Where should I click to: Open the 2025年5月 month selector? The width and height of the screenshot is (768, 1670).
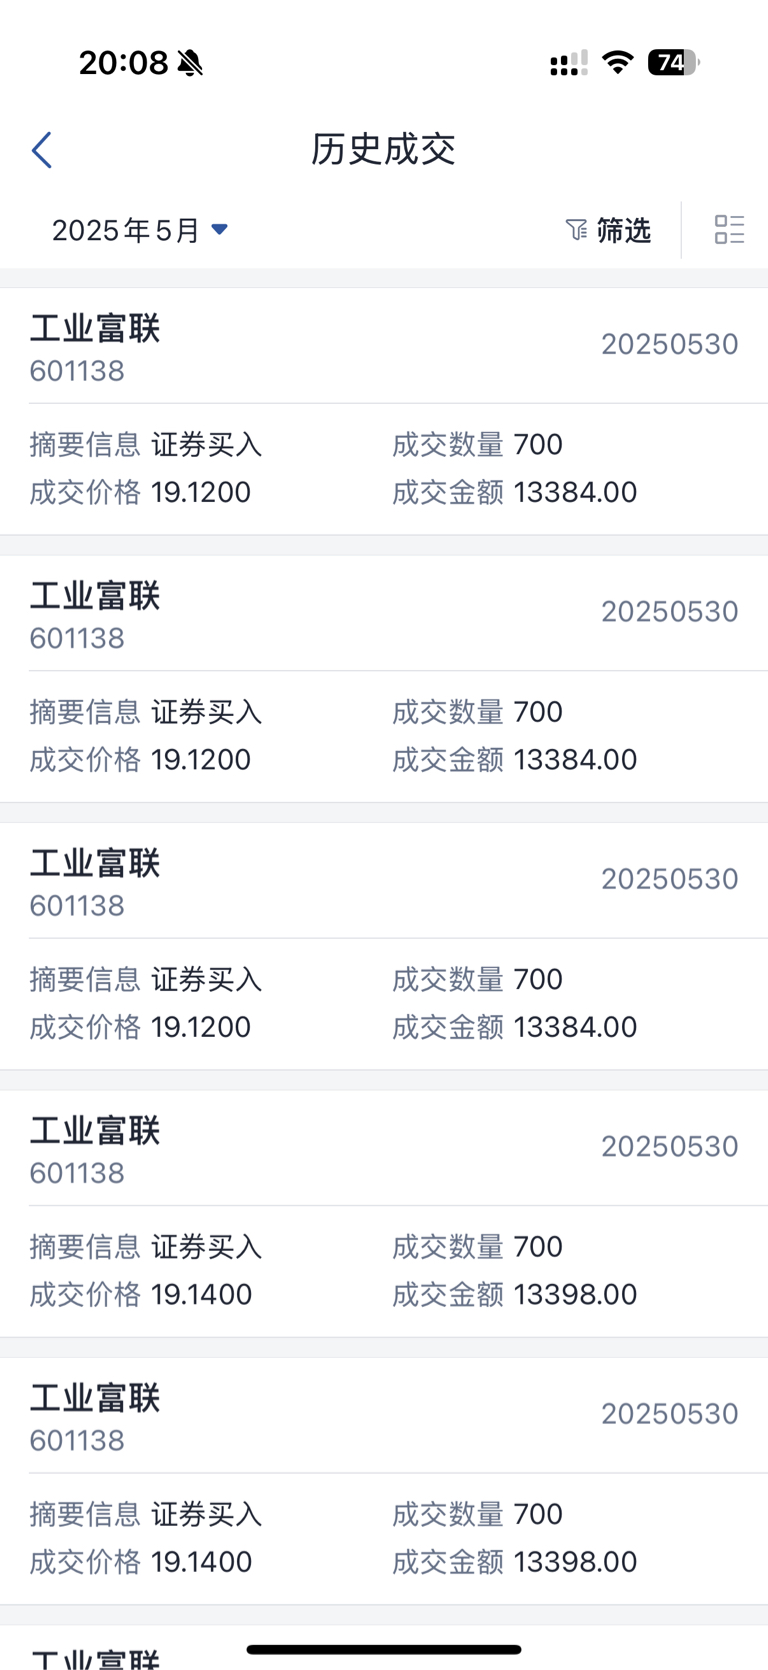click(126, 231)
